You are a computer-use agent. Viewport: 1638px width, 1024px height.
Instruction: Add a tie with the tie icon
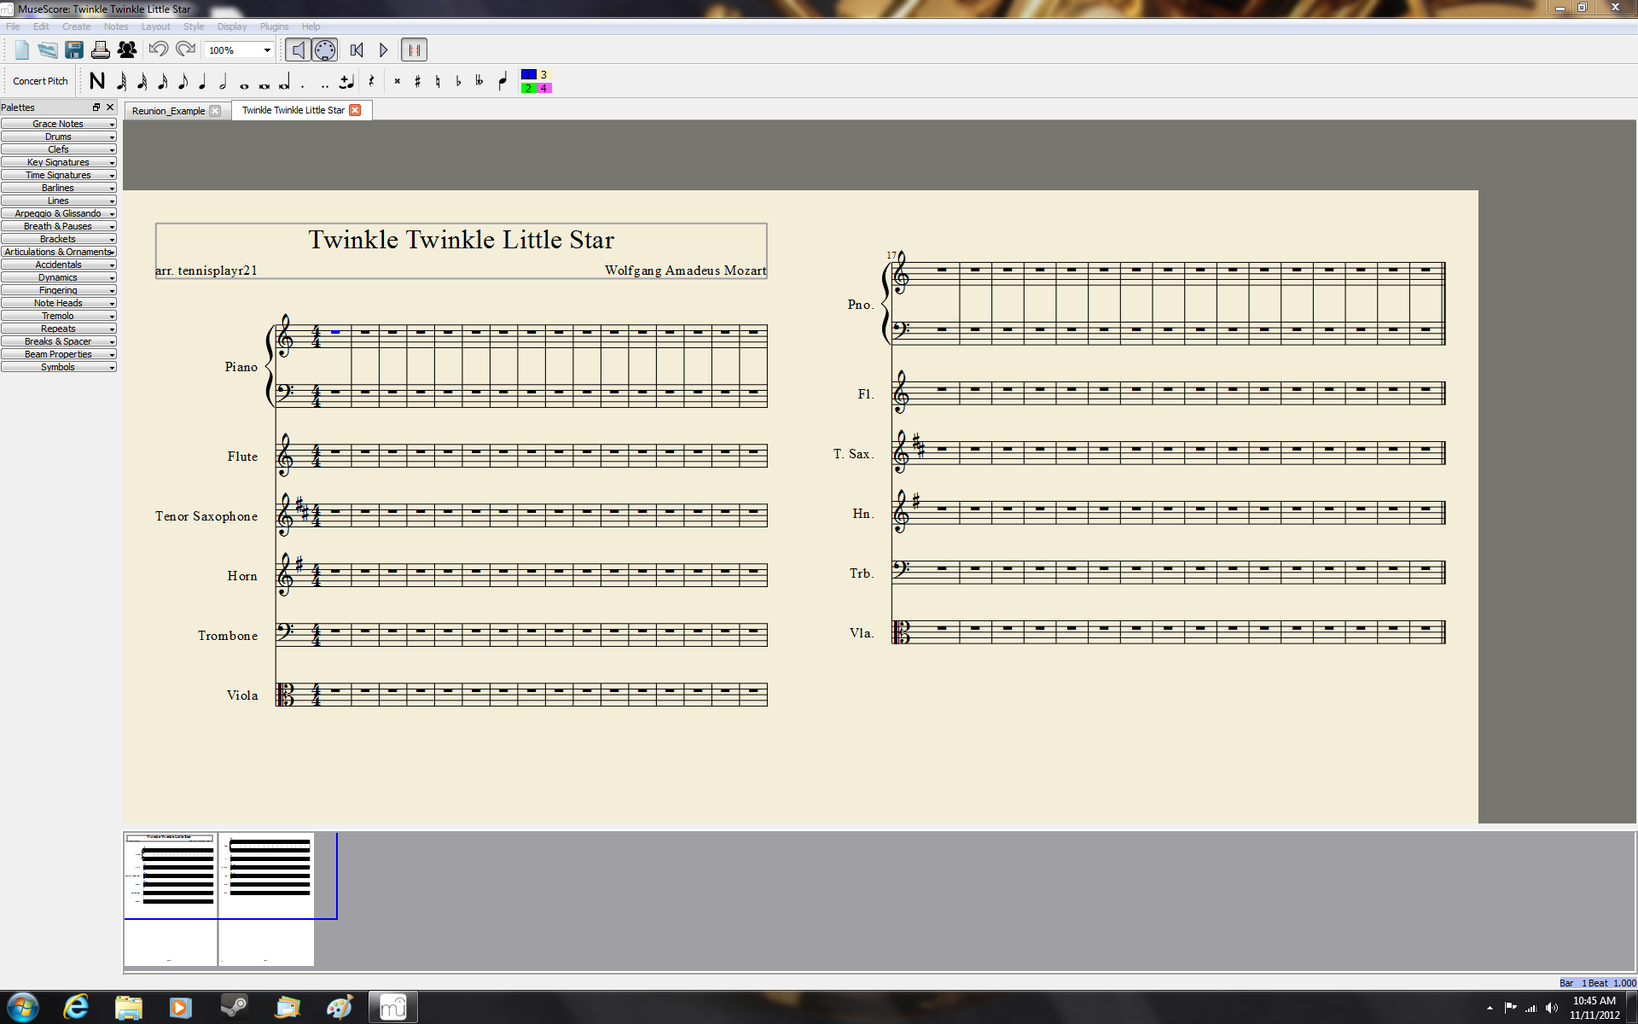point(346,82)
